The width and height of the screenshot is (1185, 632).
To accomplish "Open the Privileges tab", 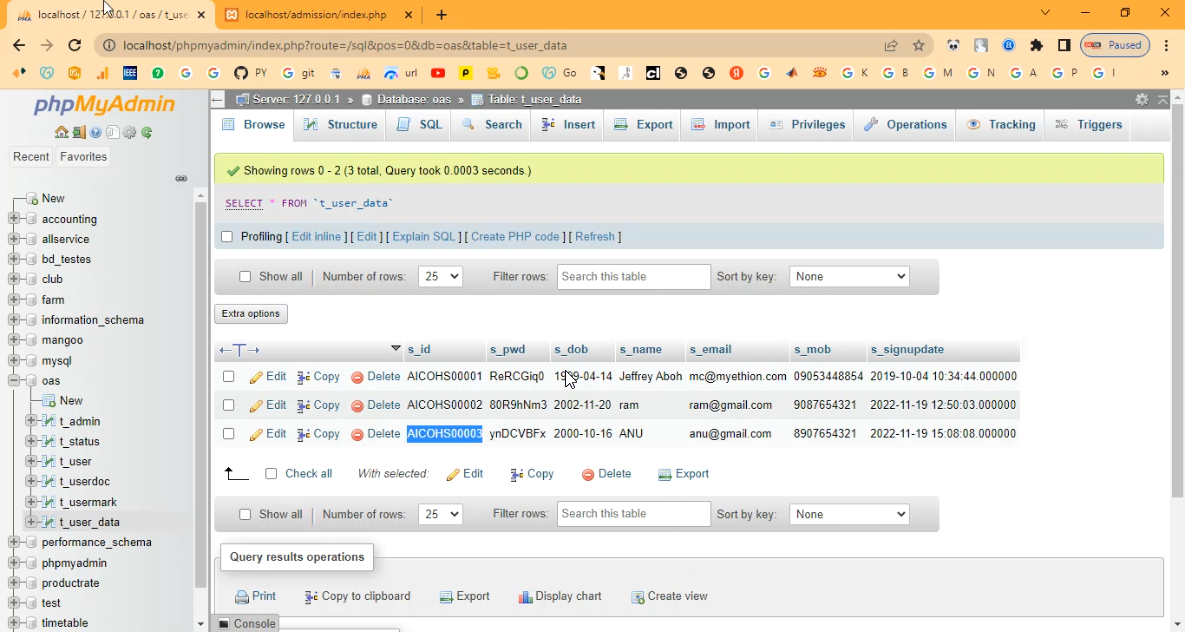I will (807, 125).
